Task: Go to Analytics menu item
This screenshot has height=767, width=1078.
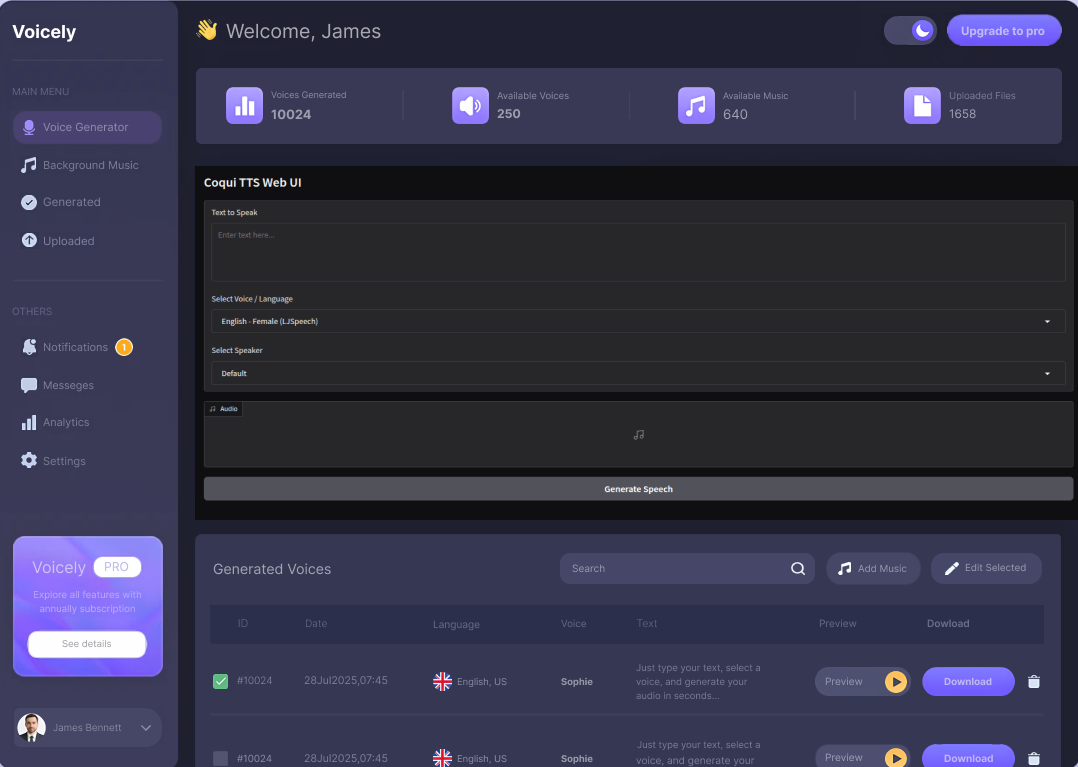Action: pos(66,423)
